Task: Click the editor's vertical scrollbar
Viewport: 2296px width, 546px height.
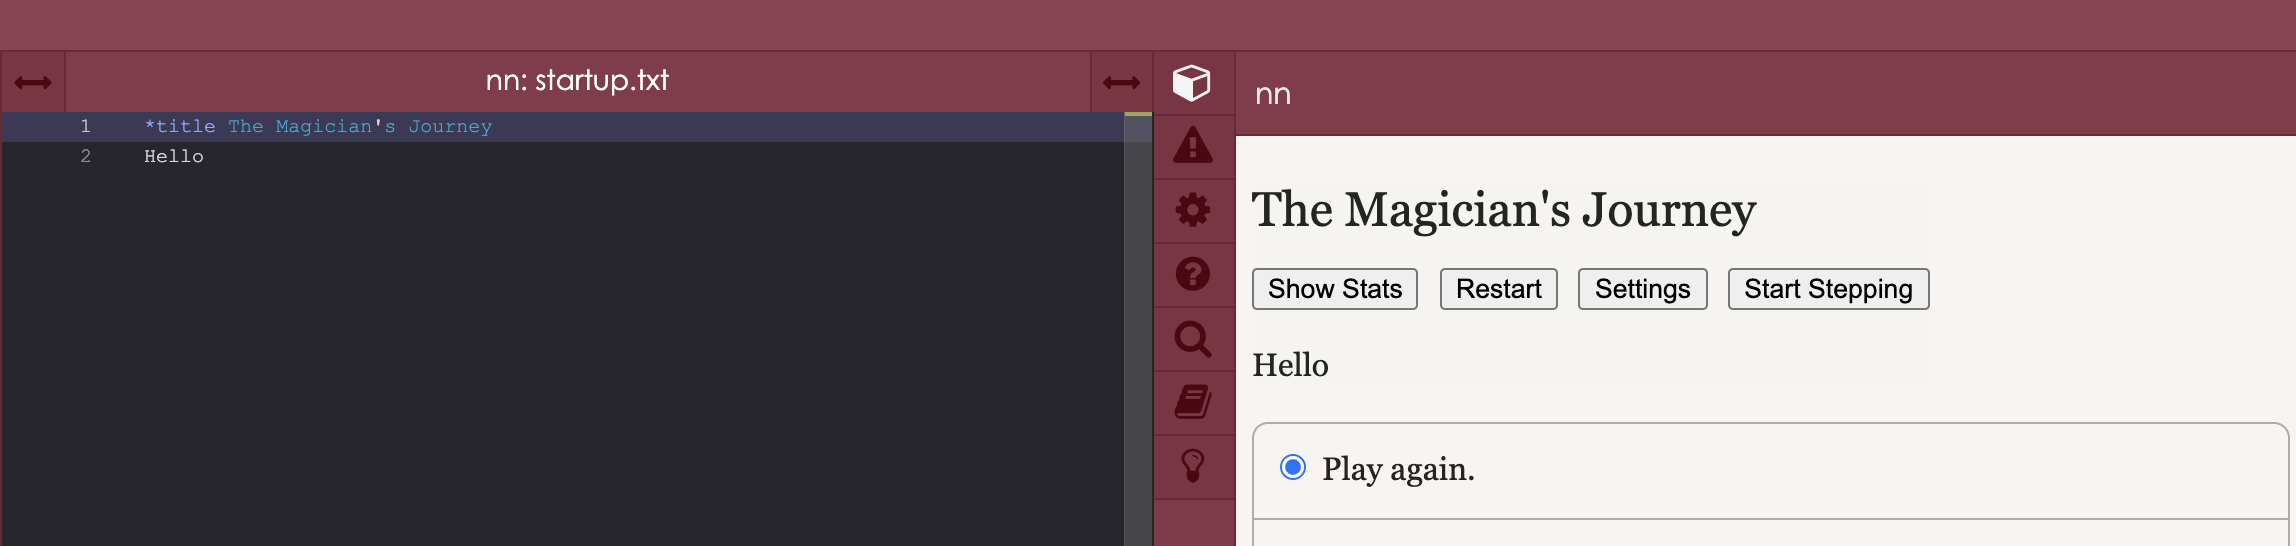Action: pos(1138,330)
